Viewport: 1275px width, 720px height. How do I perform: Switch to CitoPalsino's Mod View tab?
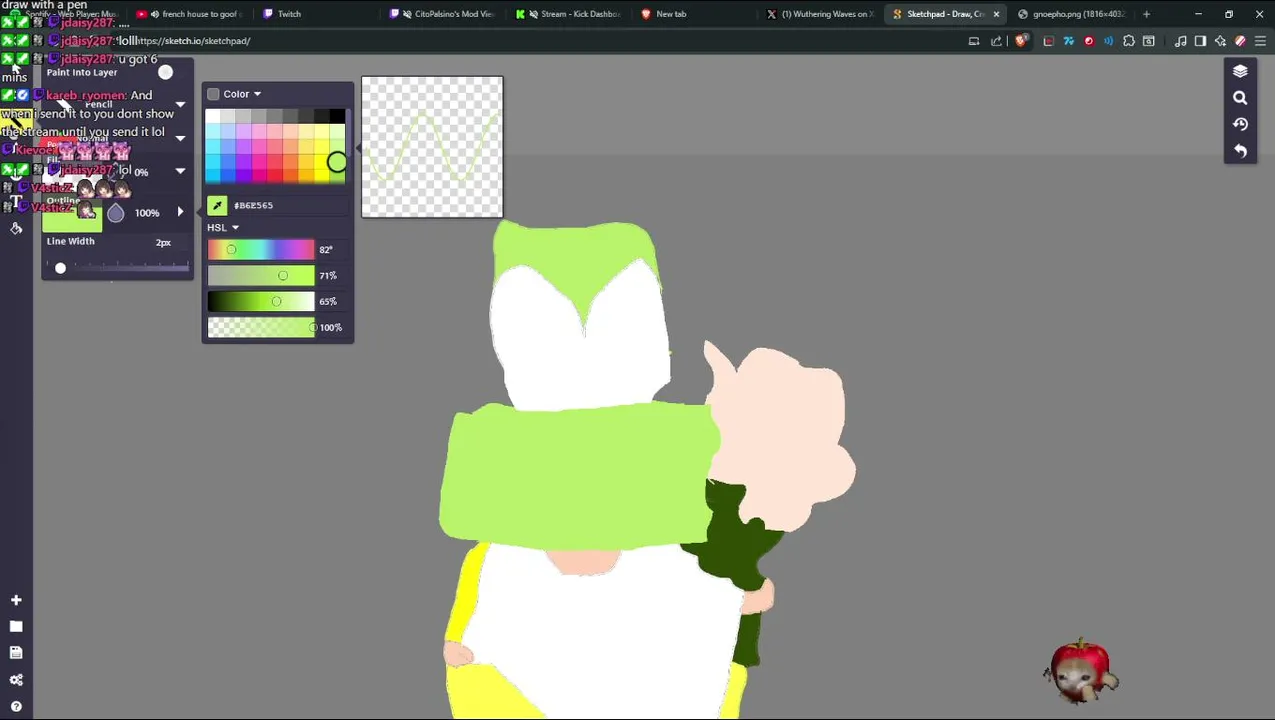click(444, 14)
